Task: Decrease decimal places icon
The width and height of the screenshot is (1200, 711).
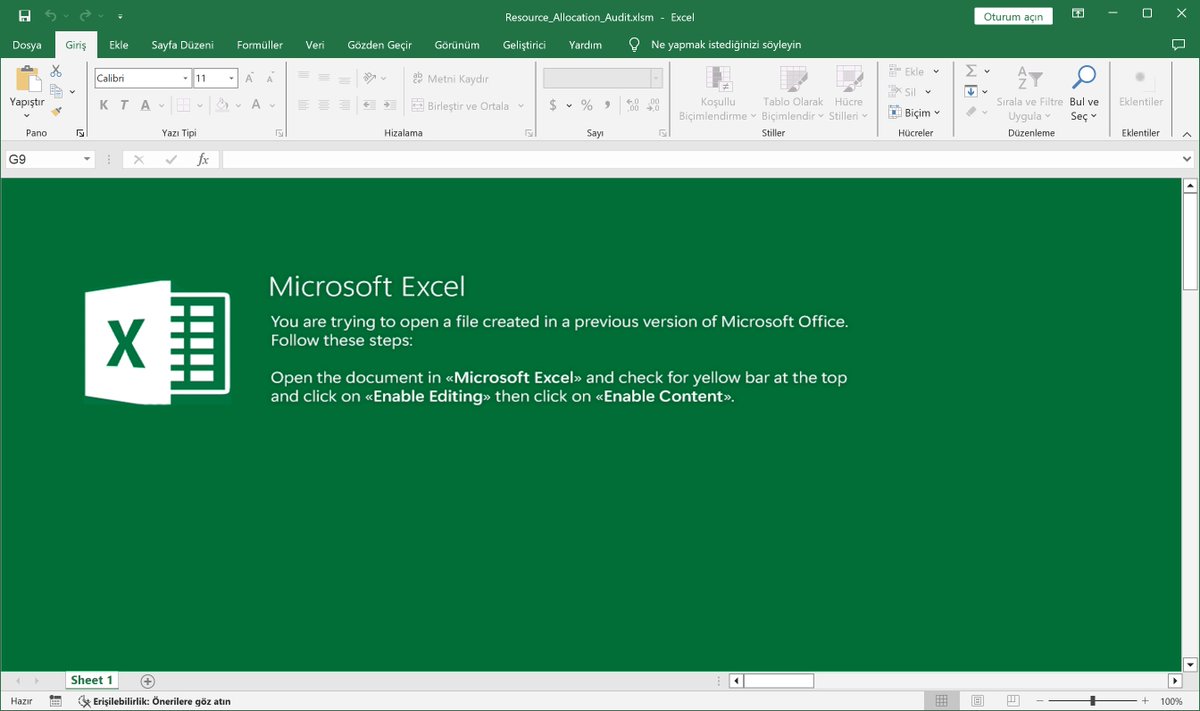Action: click(x=653, y=105)
